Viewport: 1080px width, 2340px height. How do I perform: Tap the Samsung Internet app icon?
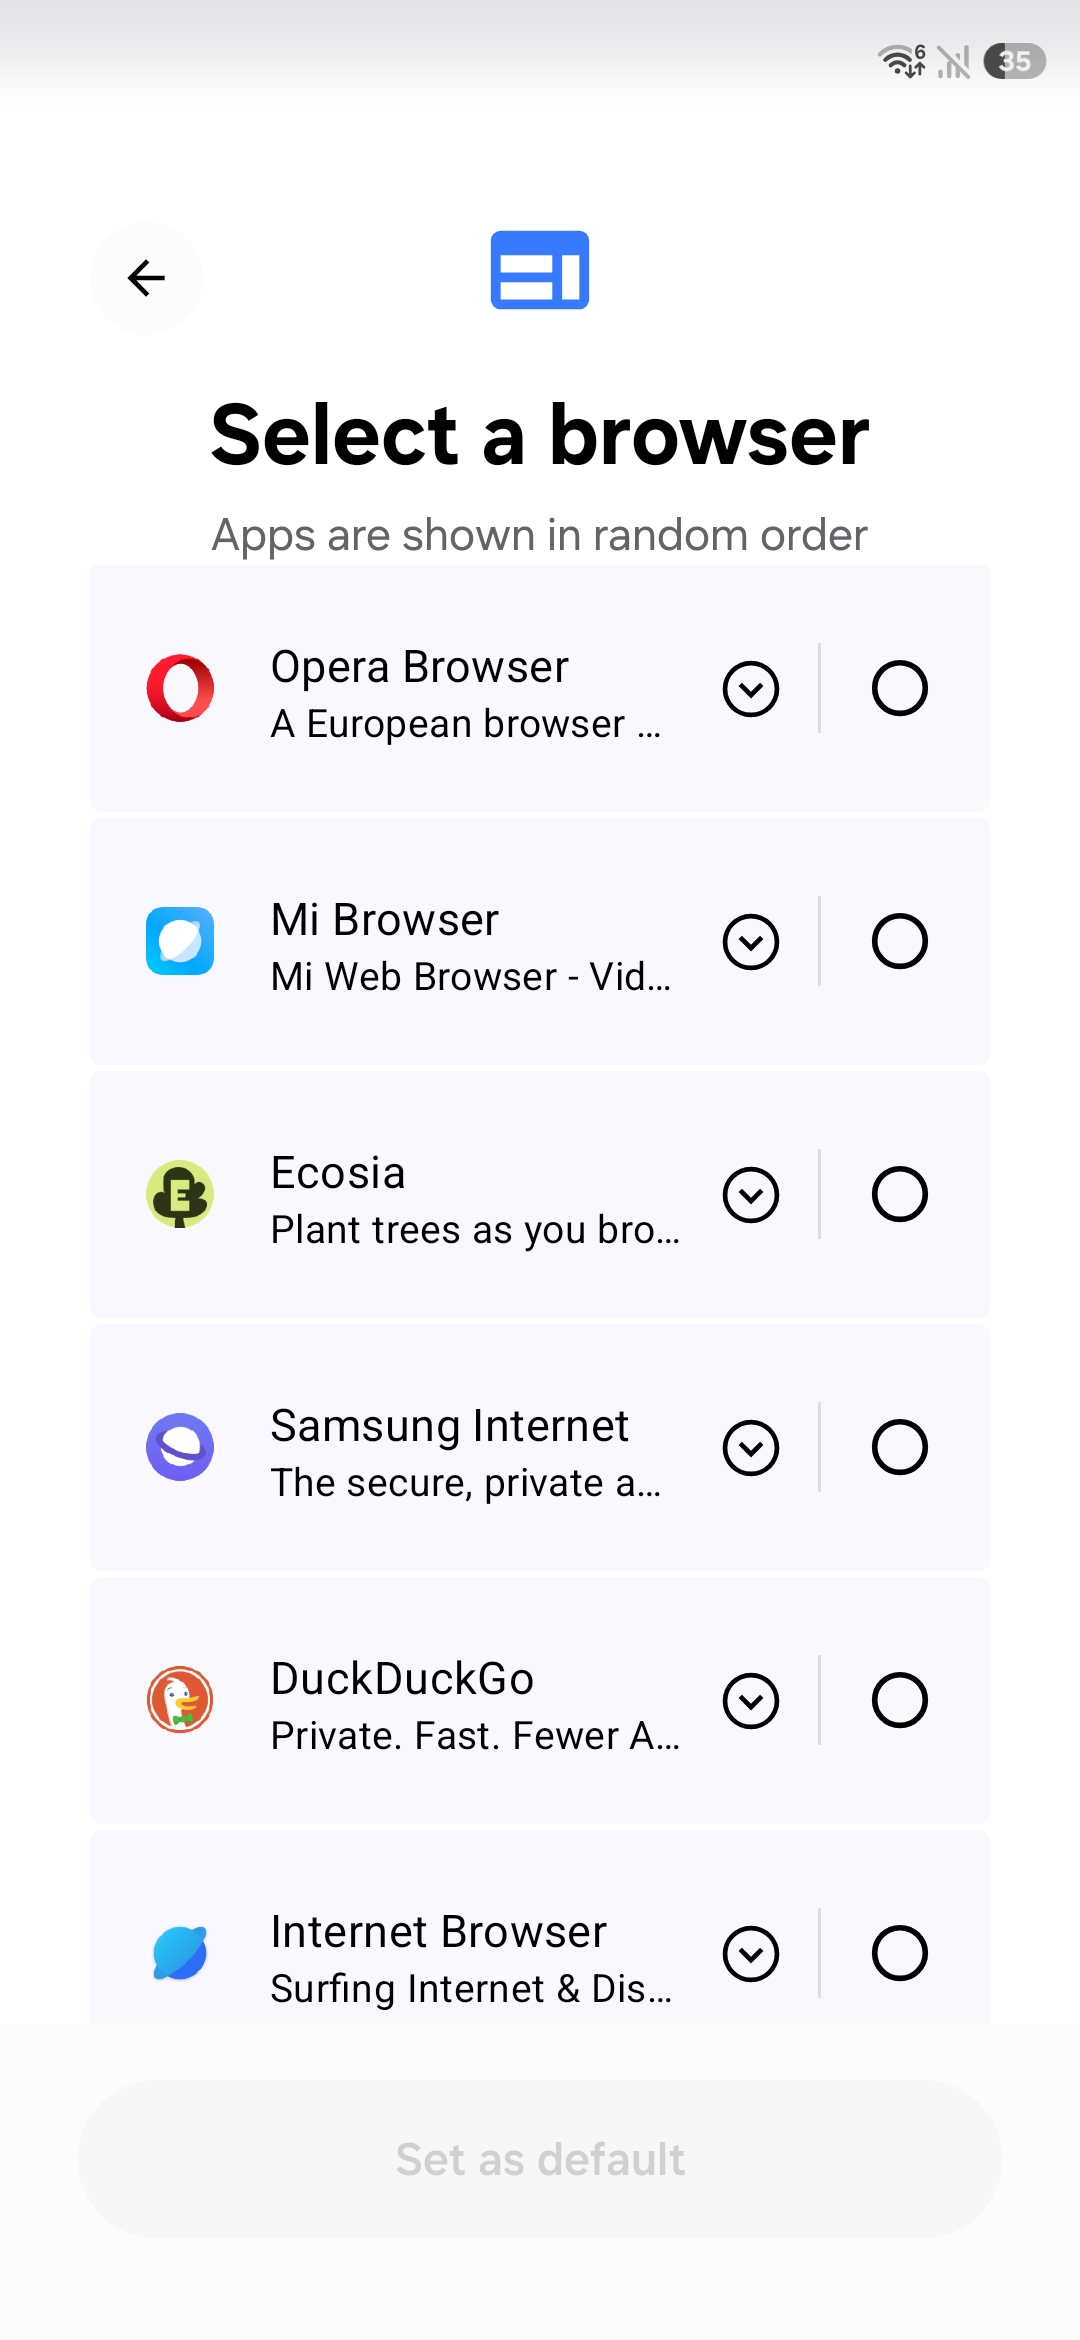(x=180, y=1447)
